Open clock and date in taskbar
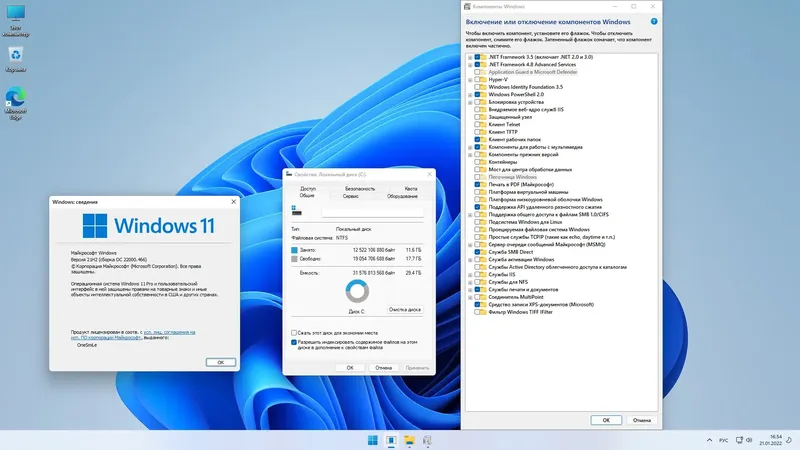 pos(770,440)
